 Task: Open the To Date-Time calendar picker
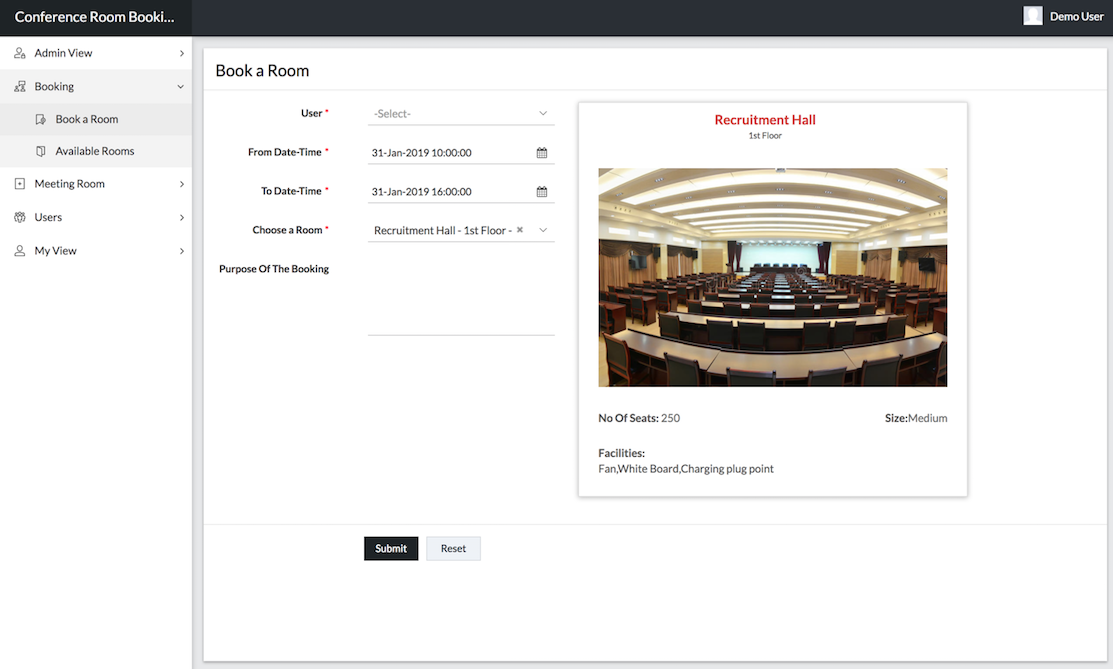point(542,192)
